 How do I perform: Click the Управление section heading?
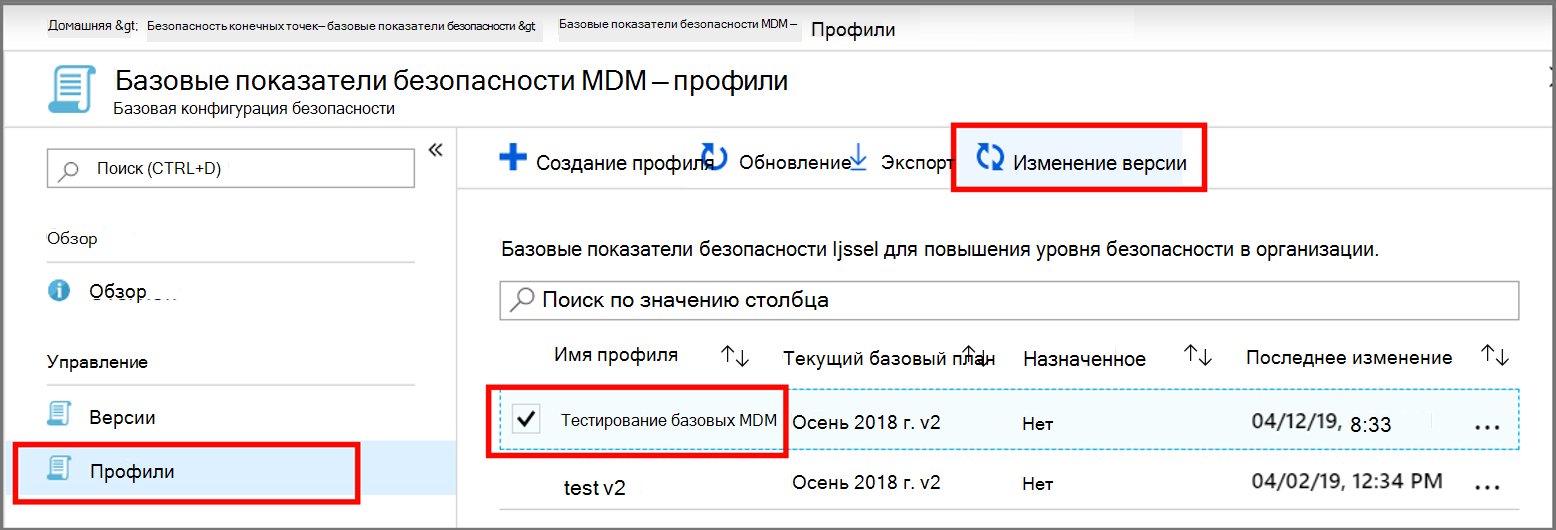point(97,362)
